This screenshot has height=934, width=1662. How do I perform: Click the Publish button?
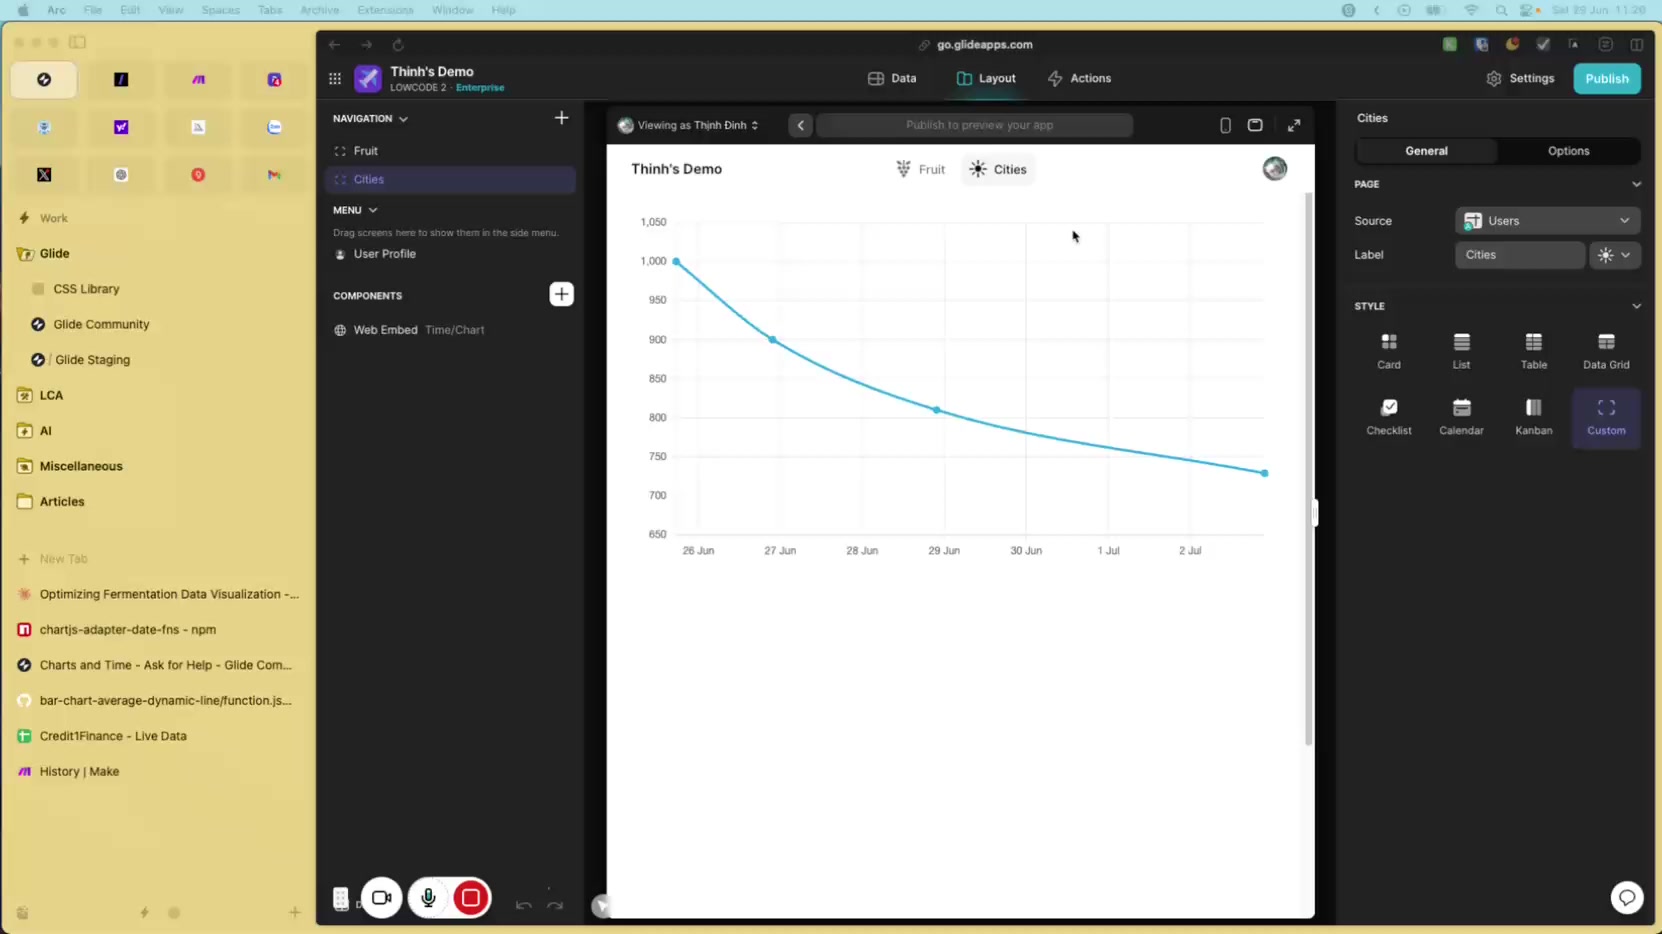pos(1606,78)
